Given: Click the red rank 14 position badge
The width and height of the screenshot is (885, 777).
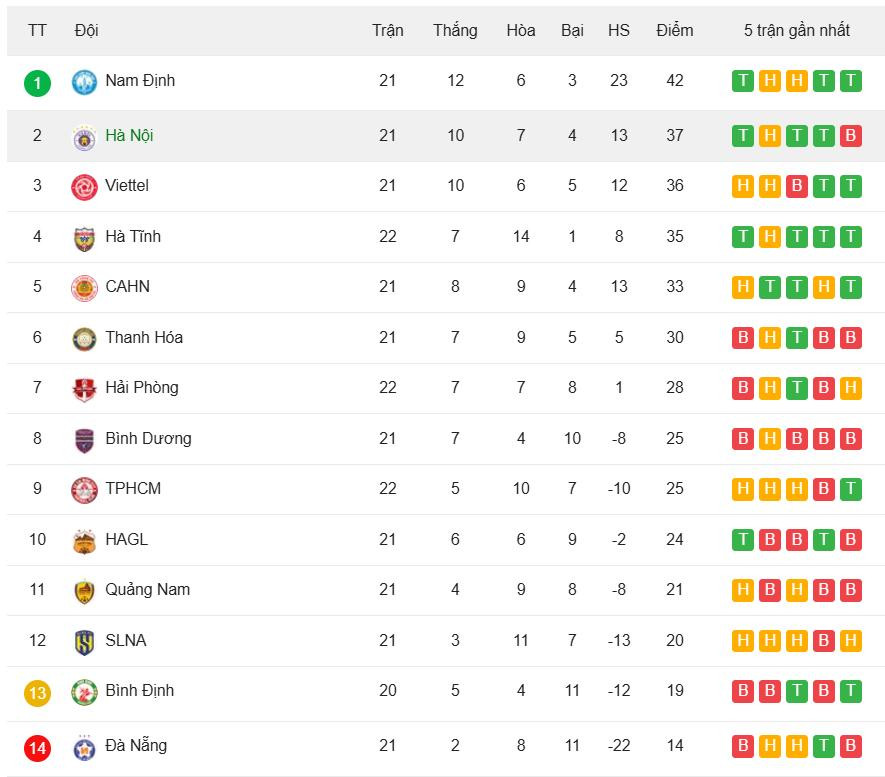Looking at the screenshot, I should click(37, 747).
